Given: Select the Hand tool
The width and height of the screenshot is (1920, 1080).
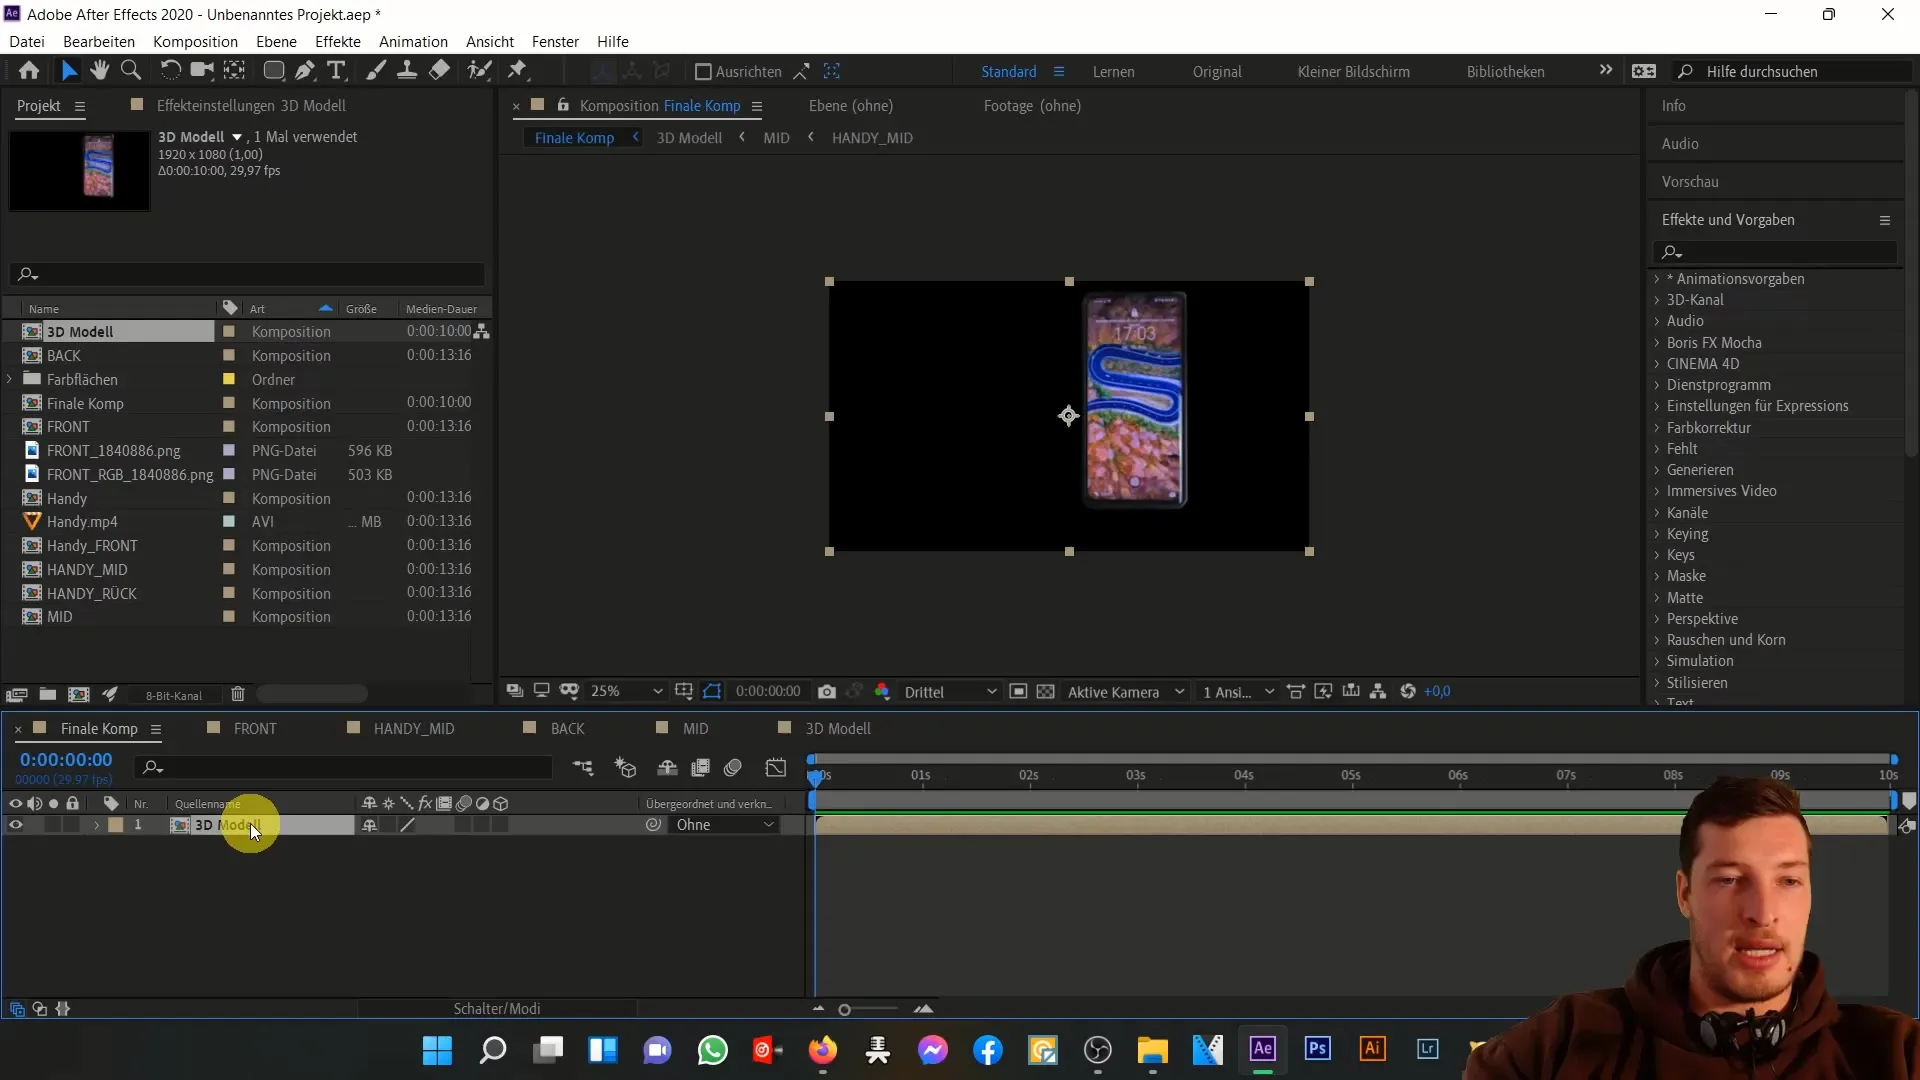Looking at the screenshot, I should click(x=99, y=71).
